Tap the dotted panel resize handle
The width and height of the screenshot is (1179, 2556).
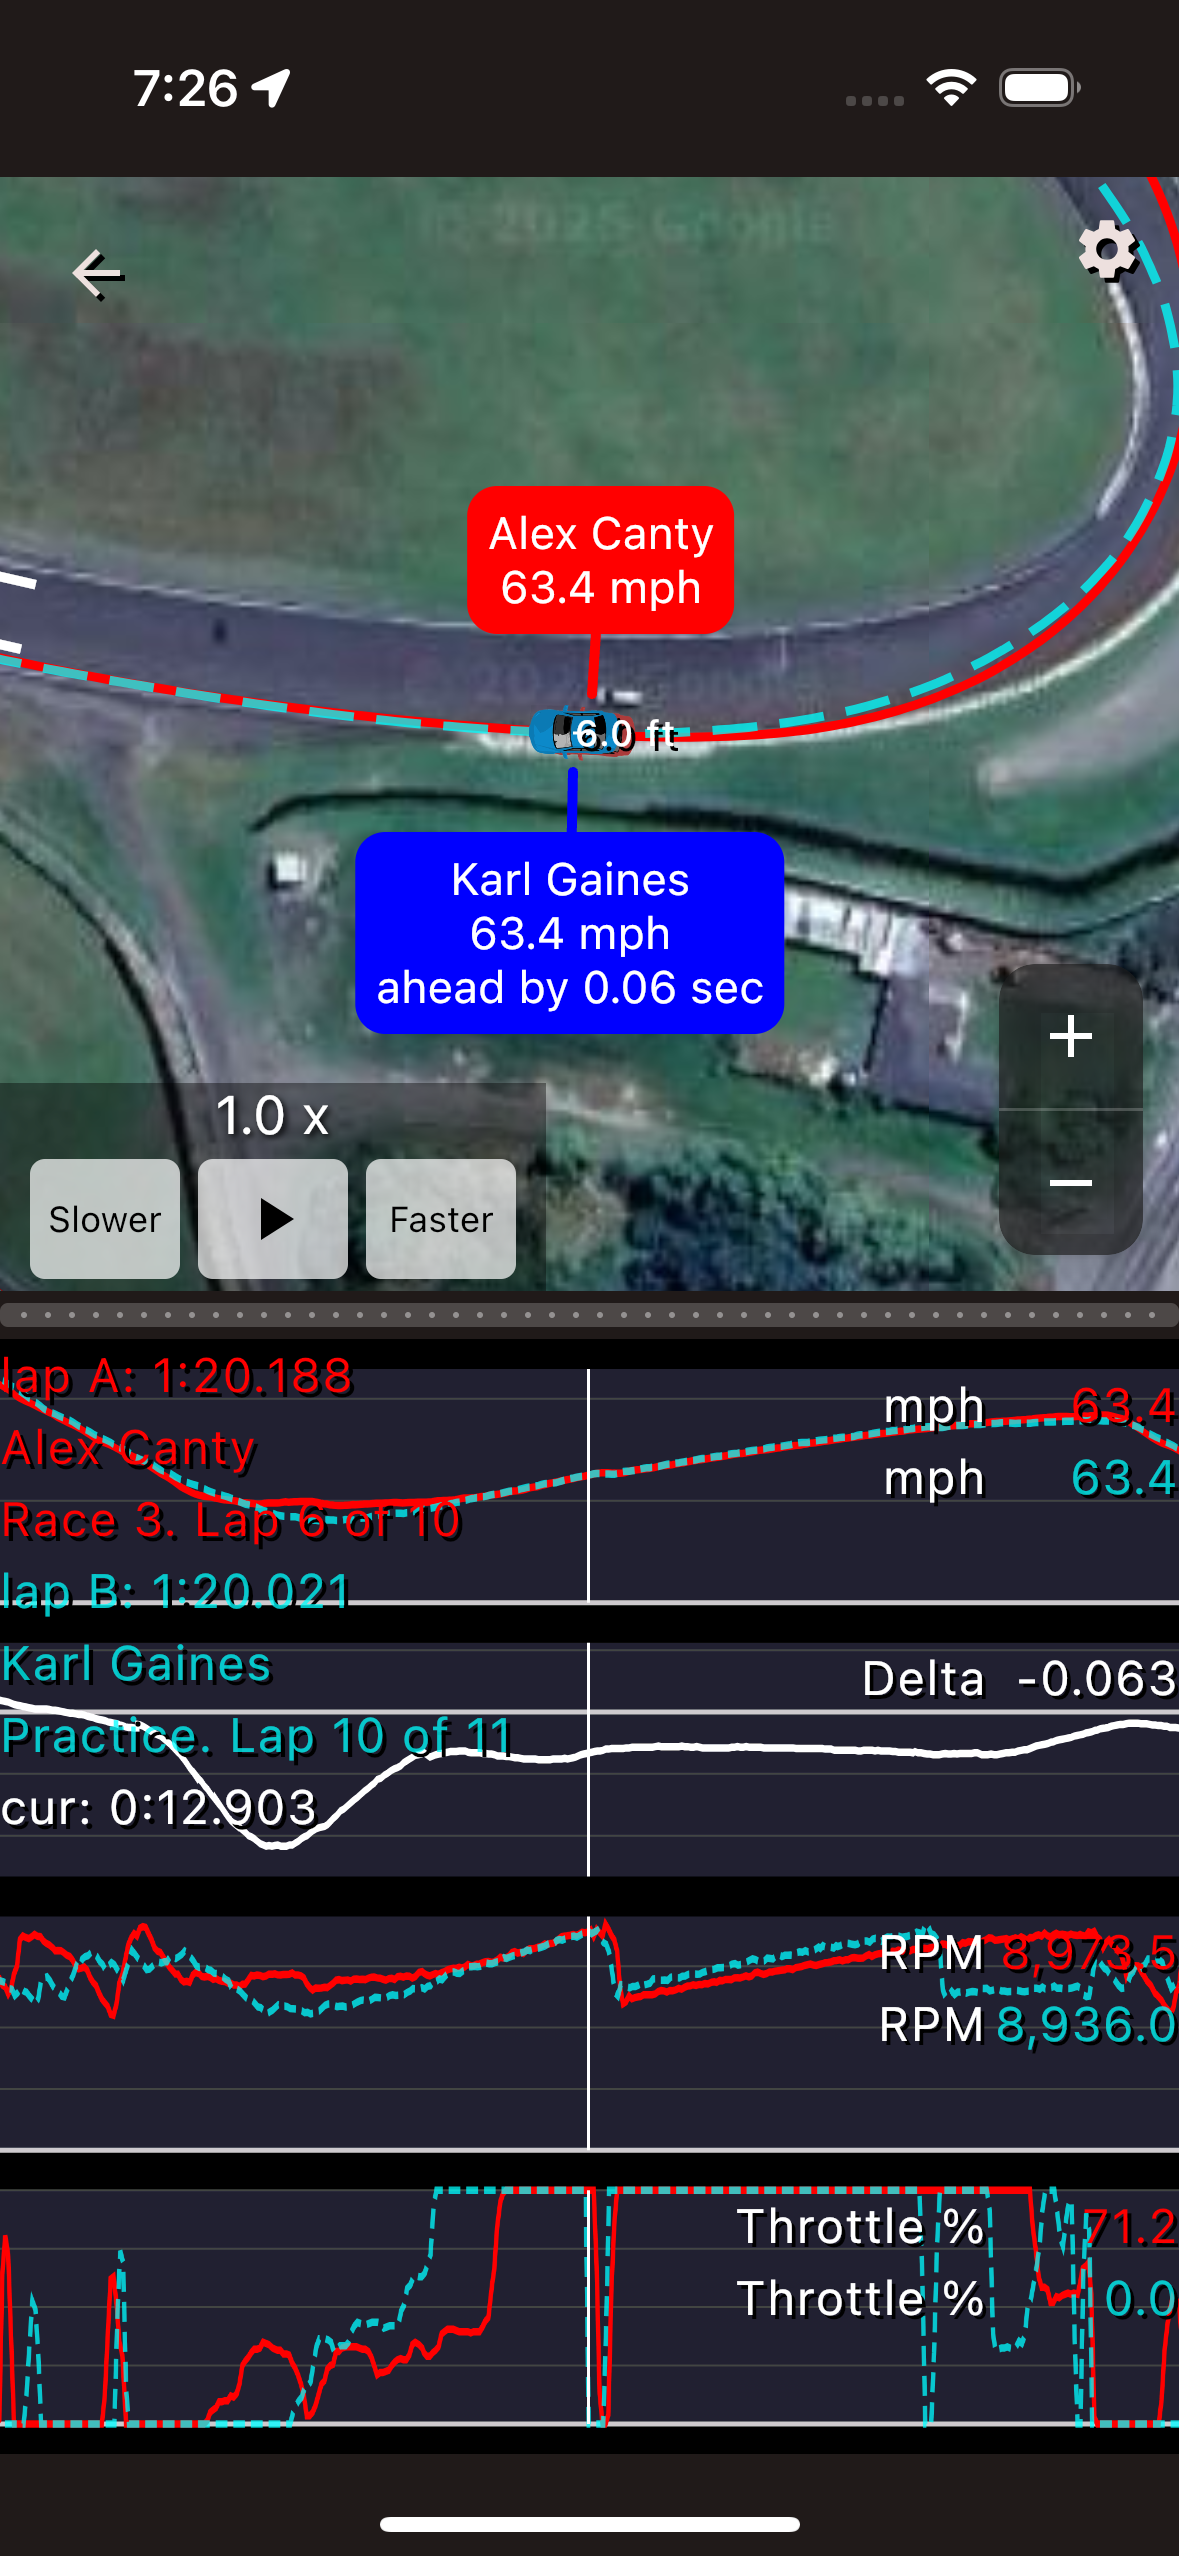point(589,1315)
